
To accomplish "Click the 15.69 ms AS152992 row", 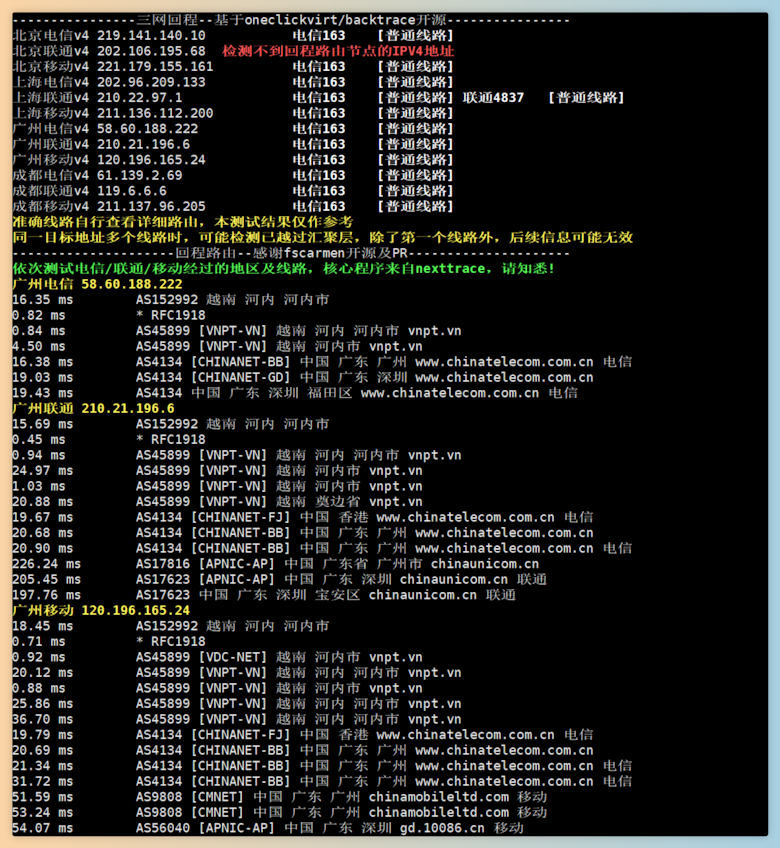I will [171, 425].
